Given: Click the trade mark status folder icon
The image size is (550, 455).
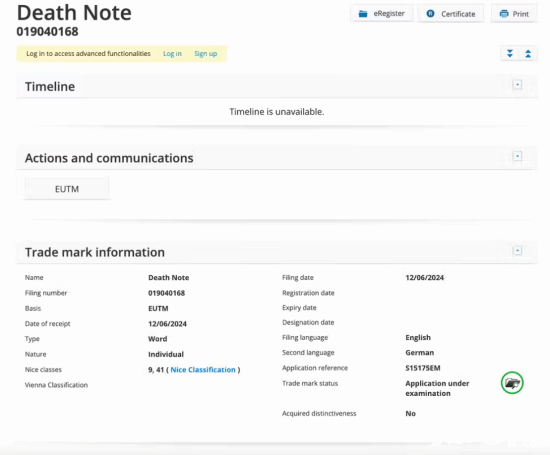Looking at the screenshot, I should tap(512, 383).
